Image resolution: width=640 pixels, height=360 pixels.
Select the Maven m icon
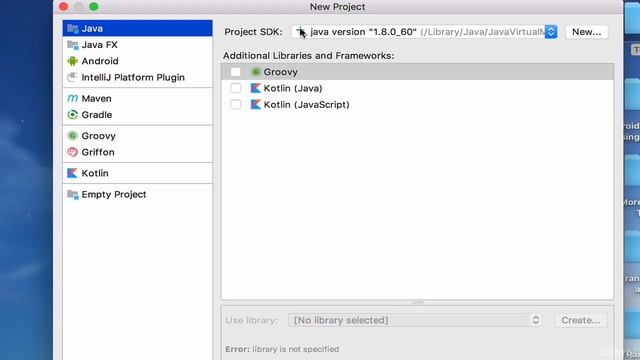coord(73,98)
